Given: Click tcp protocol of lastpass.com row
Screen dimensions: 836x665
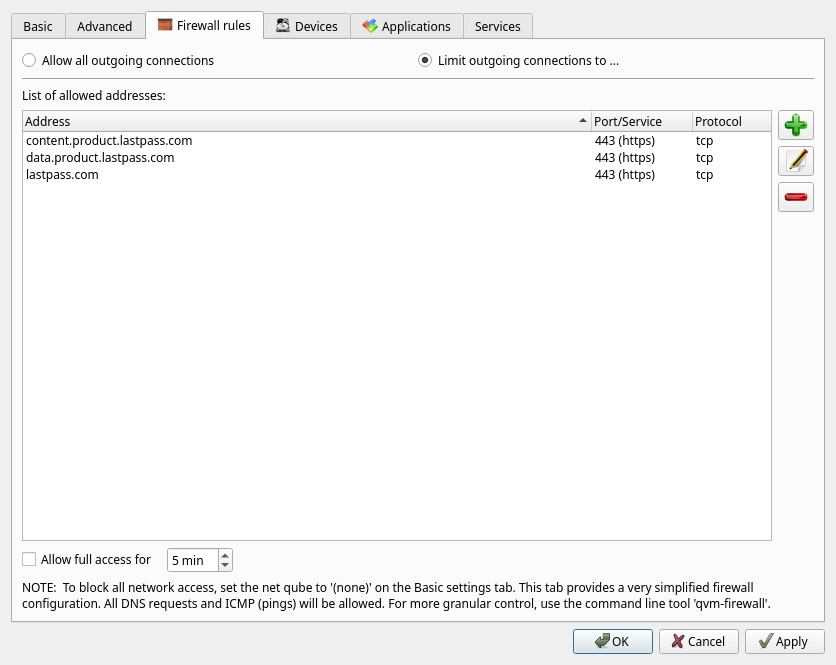Looking at the screenshot, I should click(704, 175).
